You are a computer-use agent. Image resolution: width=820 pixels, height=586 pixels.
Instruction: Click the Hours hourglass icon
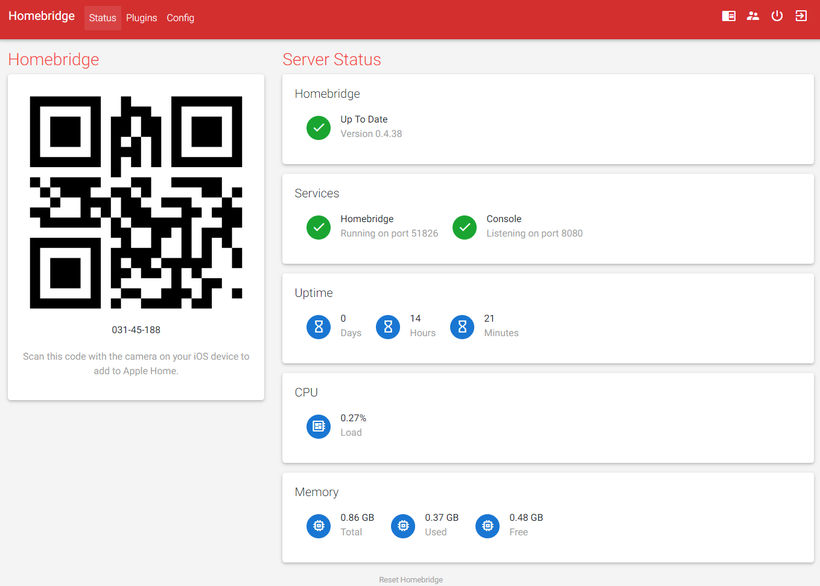click(388, 327)
